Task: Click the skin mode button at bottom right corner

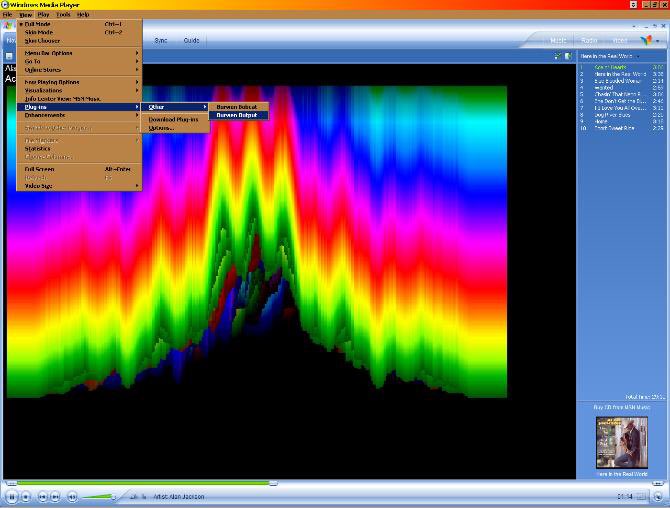Action: click(x=658, y=496)
